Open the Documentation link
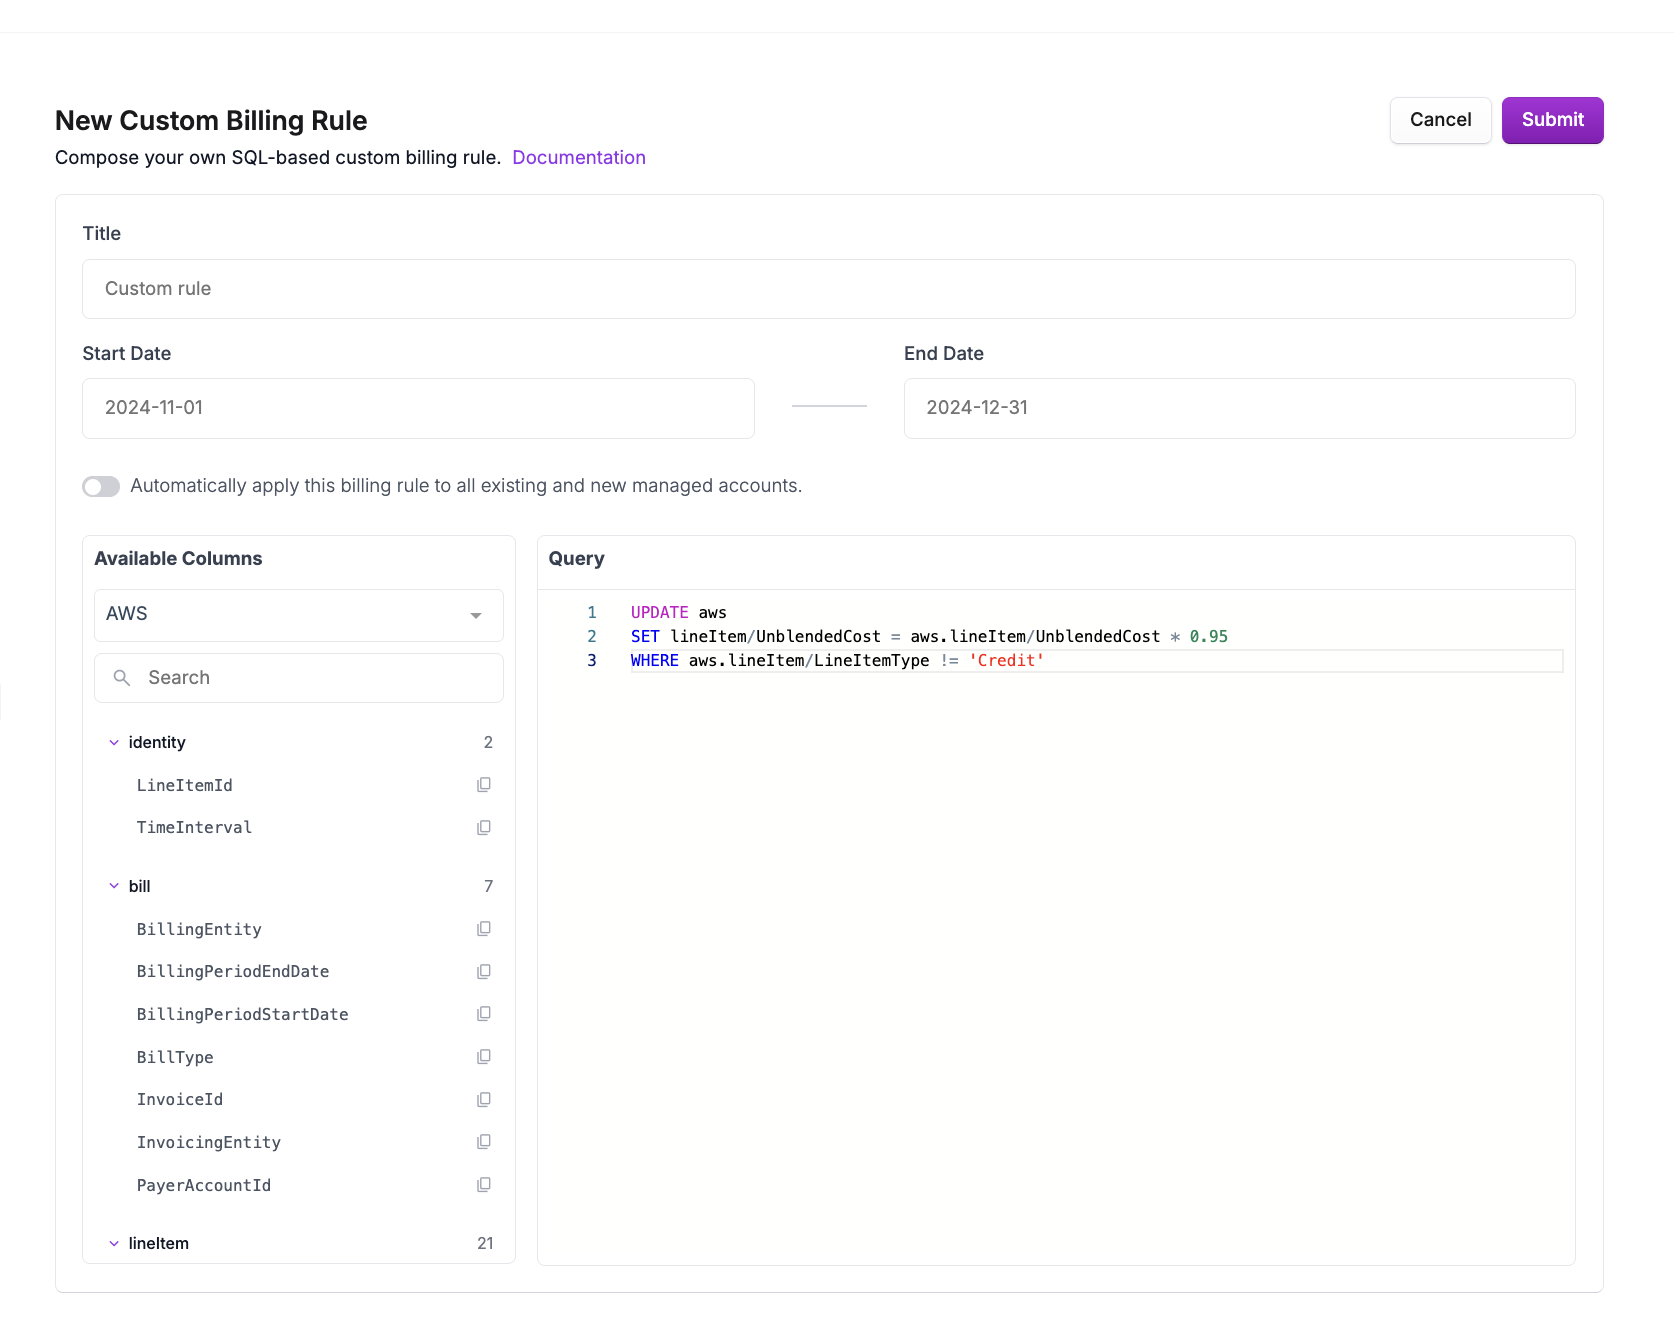The width and height of the screenshot is (1674, 1318). click(578, 157)
